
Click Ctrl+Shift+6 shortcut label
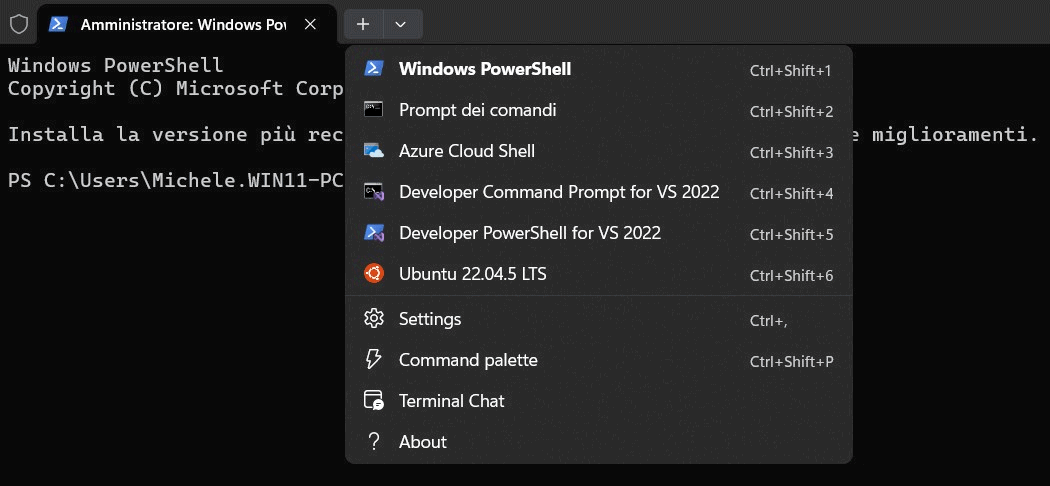tap(792, 276)
